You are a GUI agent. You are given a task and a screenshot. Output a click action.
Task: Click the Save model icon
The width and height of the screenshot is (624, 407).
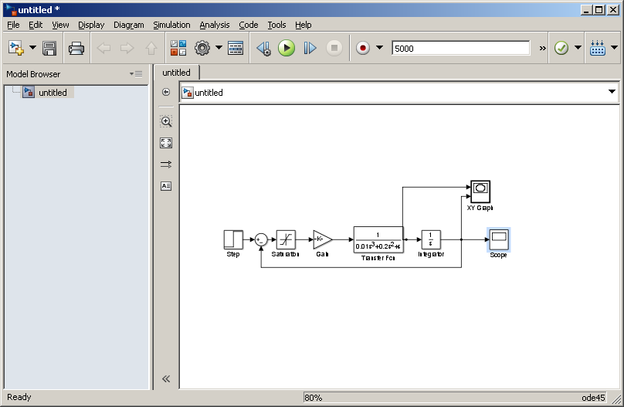tap(49, 48)
